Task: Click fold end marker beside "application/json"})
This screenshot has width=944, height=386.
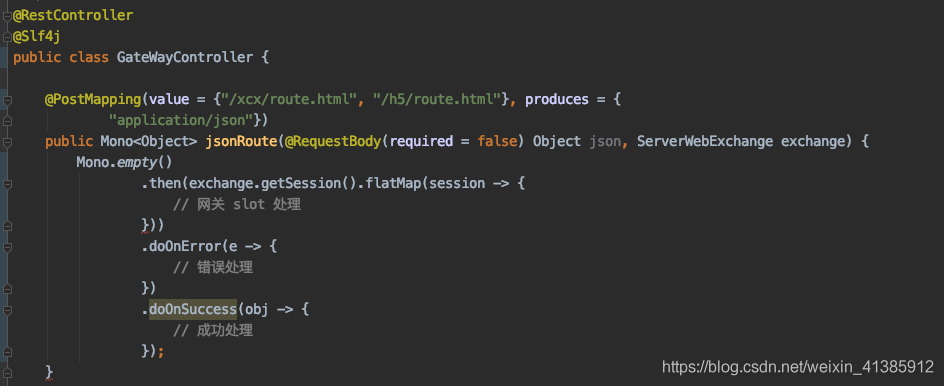Action: 7,121
